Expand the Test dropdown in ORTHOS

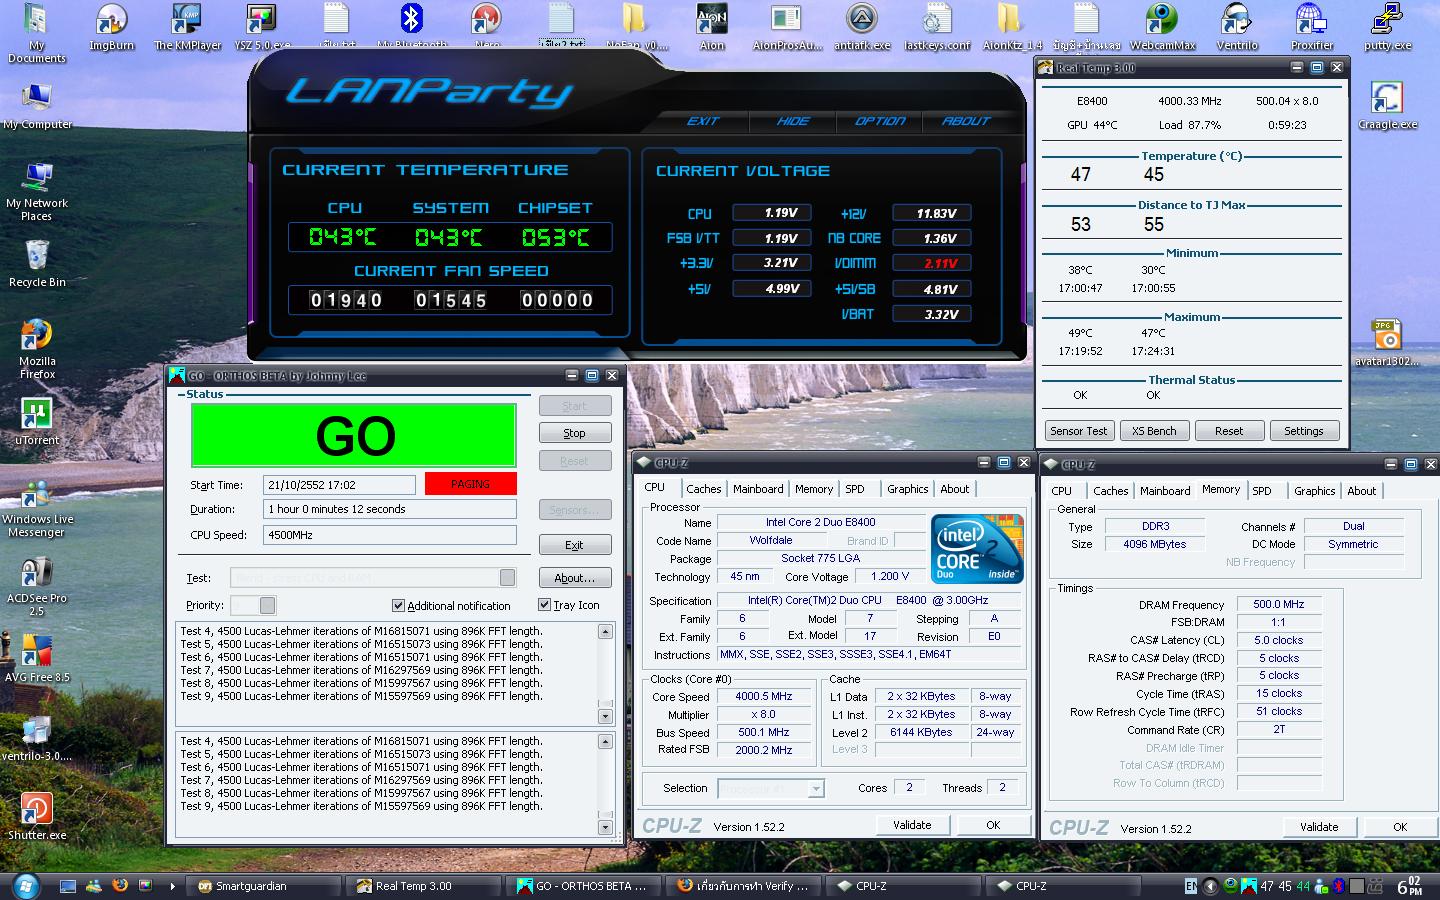(x=507, y=577)
